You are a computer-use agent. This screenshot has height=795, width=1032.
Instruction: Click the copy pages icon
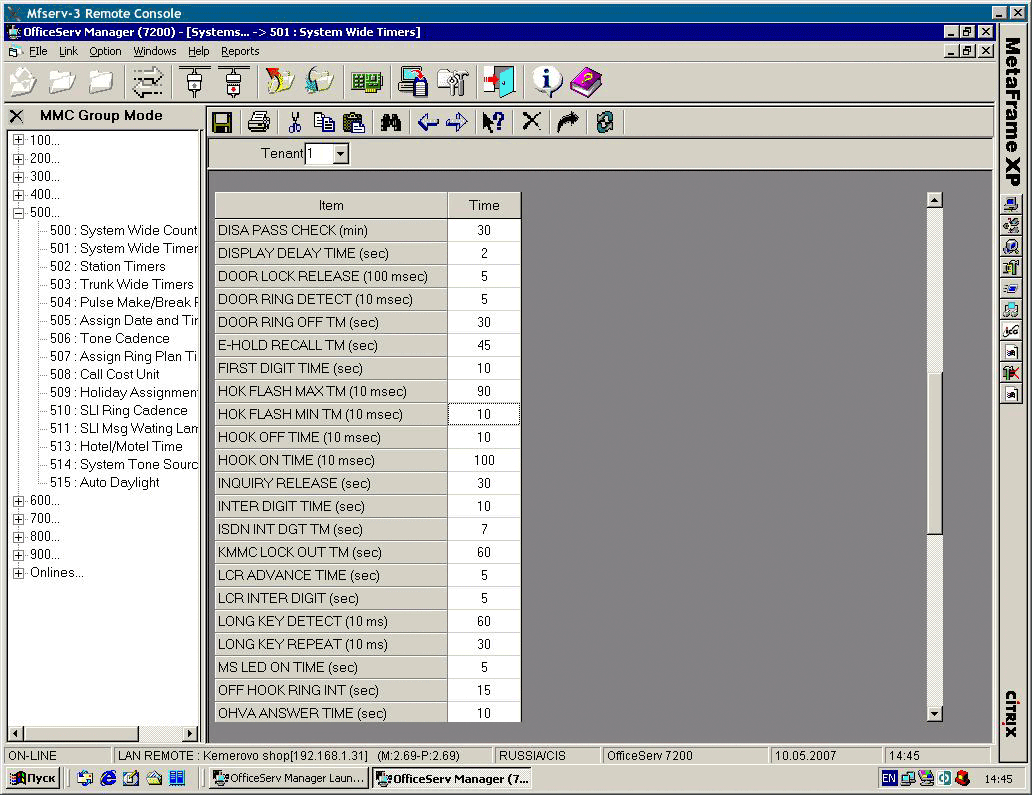pyautogui.click(x=324, y=122)
